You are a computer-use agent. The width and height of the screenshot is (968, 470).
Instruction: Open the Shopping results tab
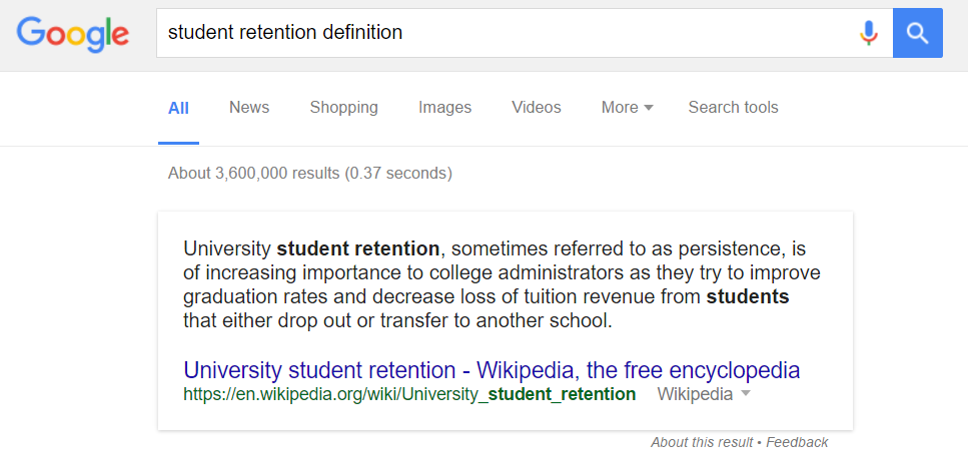(344, 107)
